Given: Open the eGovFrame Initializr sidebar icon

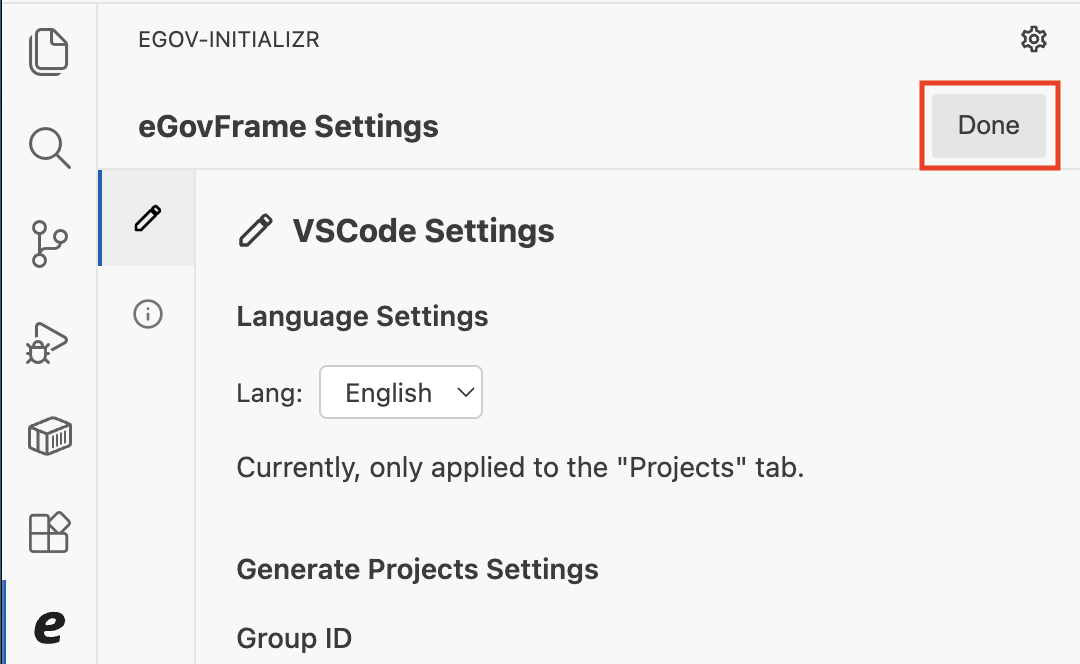Looking at the screenshot, I should click(x=49, y=629).
